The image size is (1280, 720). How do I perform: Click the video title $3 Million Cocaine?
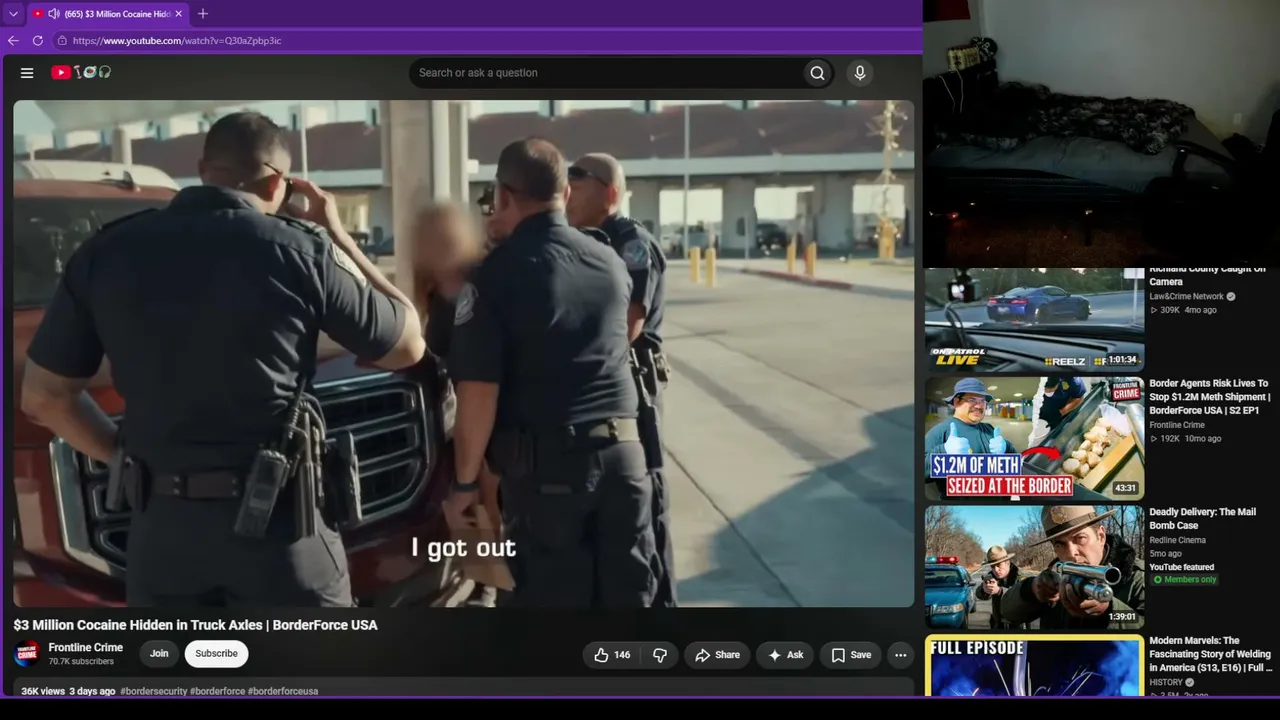(x=196, y=625)
